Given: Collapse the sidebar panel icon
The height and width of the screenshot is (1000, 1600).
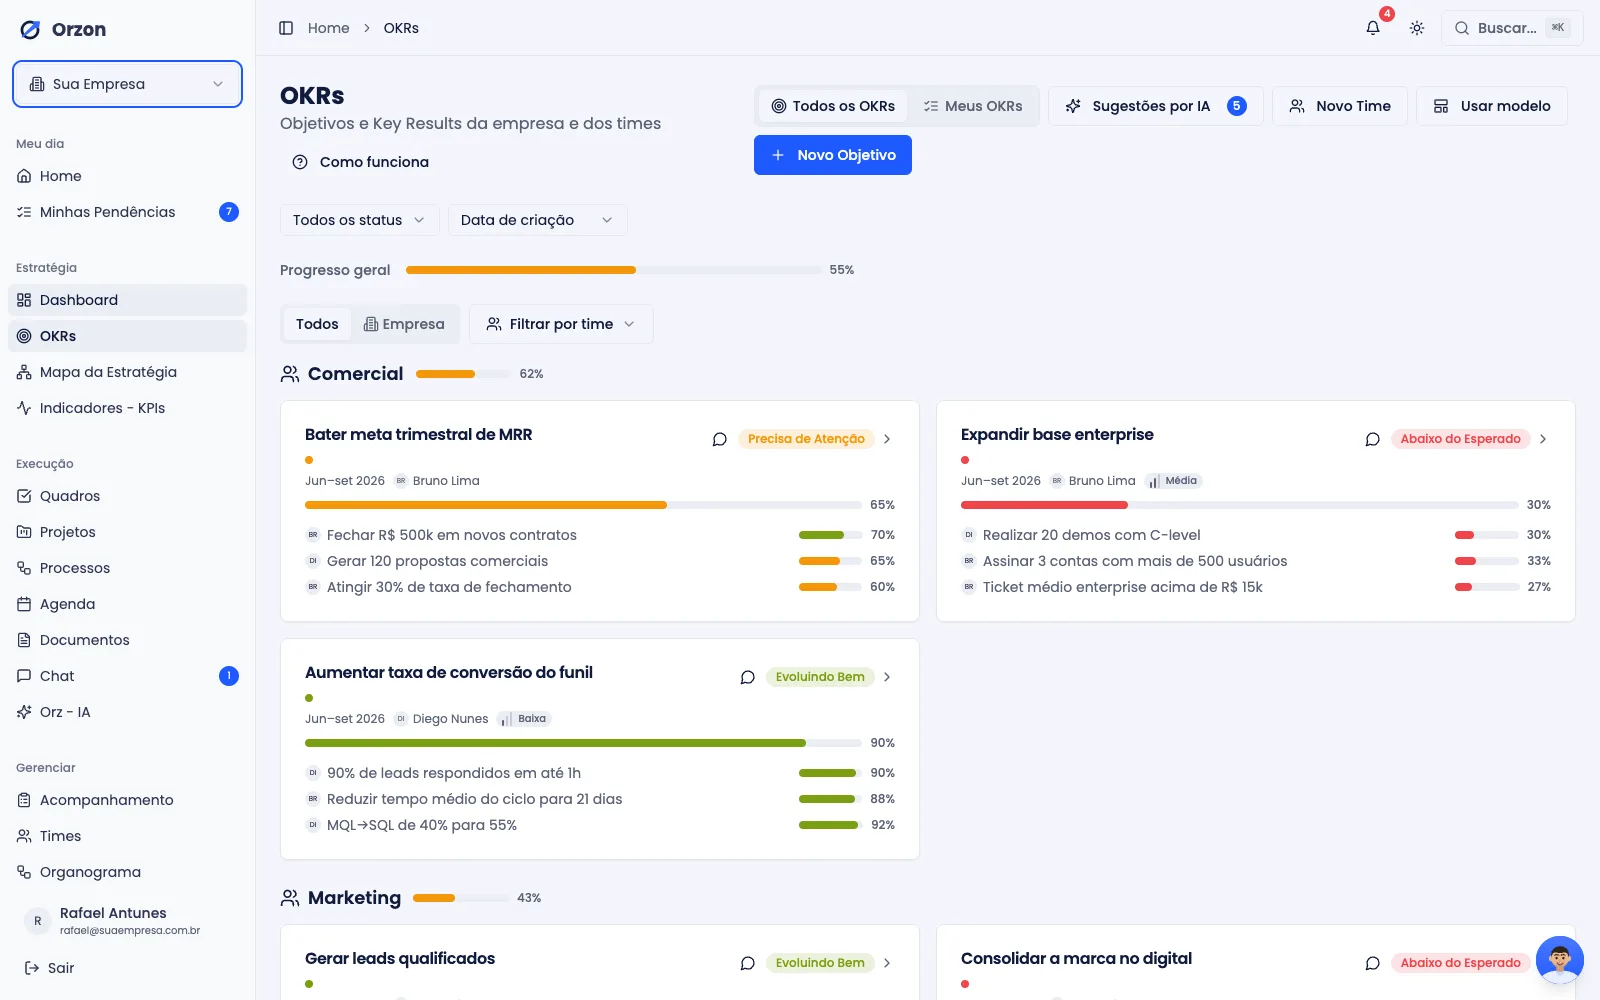Looking at the screenshot, I should (x=286, y=28).
